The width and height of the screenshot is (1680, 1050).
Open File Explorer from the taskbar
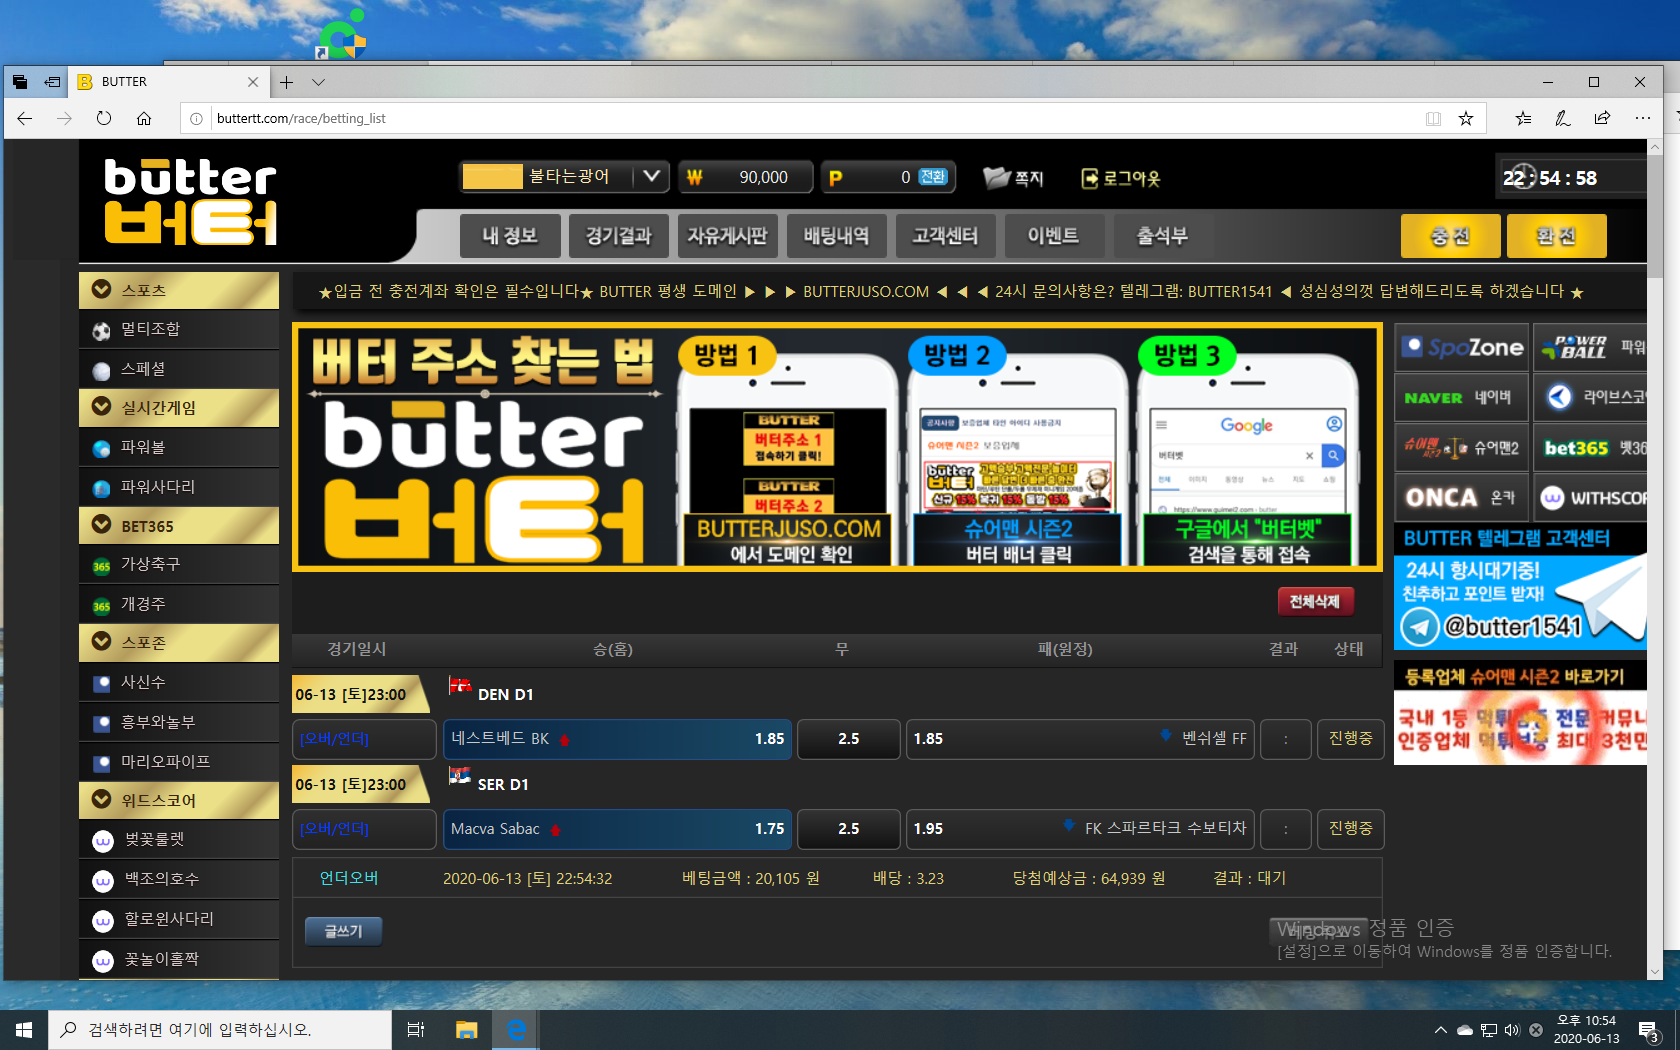466,1029
